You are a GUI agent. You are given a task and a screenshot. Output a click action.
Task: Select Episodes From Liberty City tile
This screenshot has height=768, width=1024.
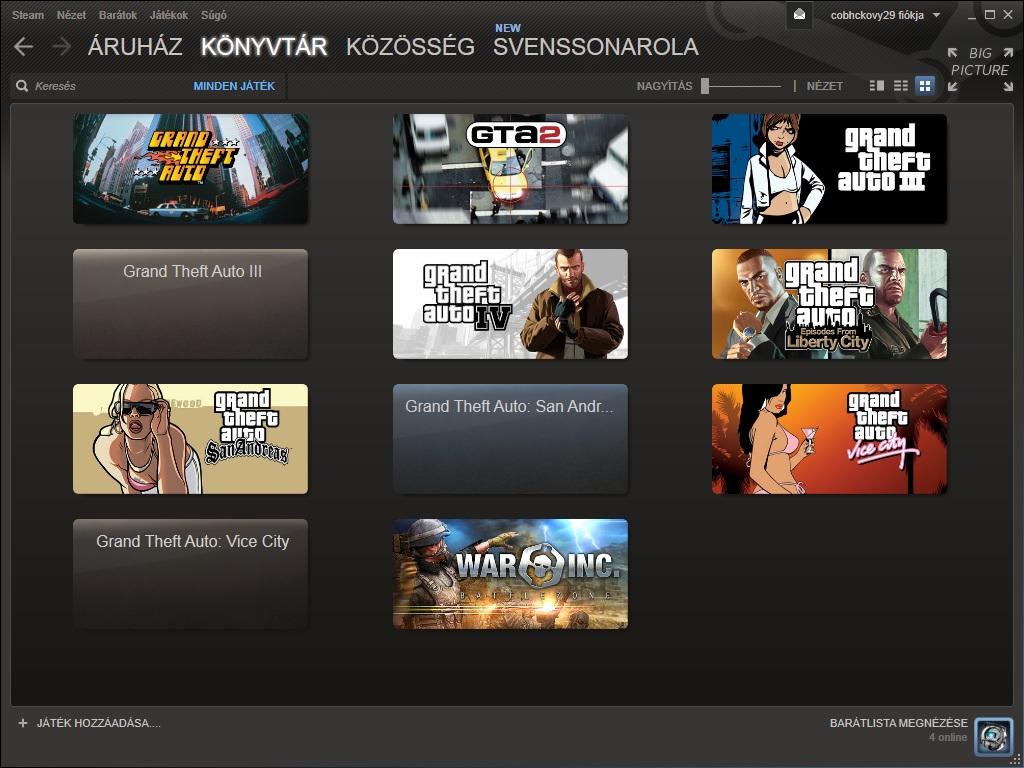pyautogui.click(x=829, y=304)
